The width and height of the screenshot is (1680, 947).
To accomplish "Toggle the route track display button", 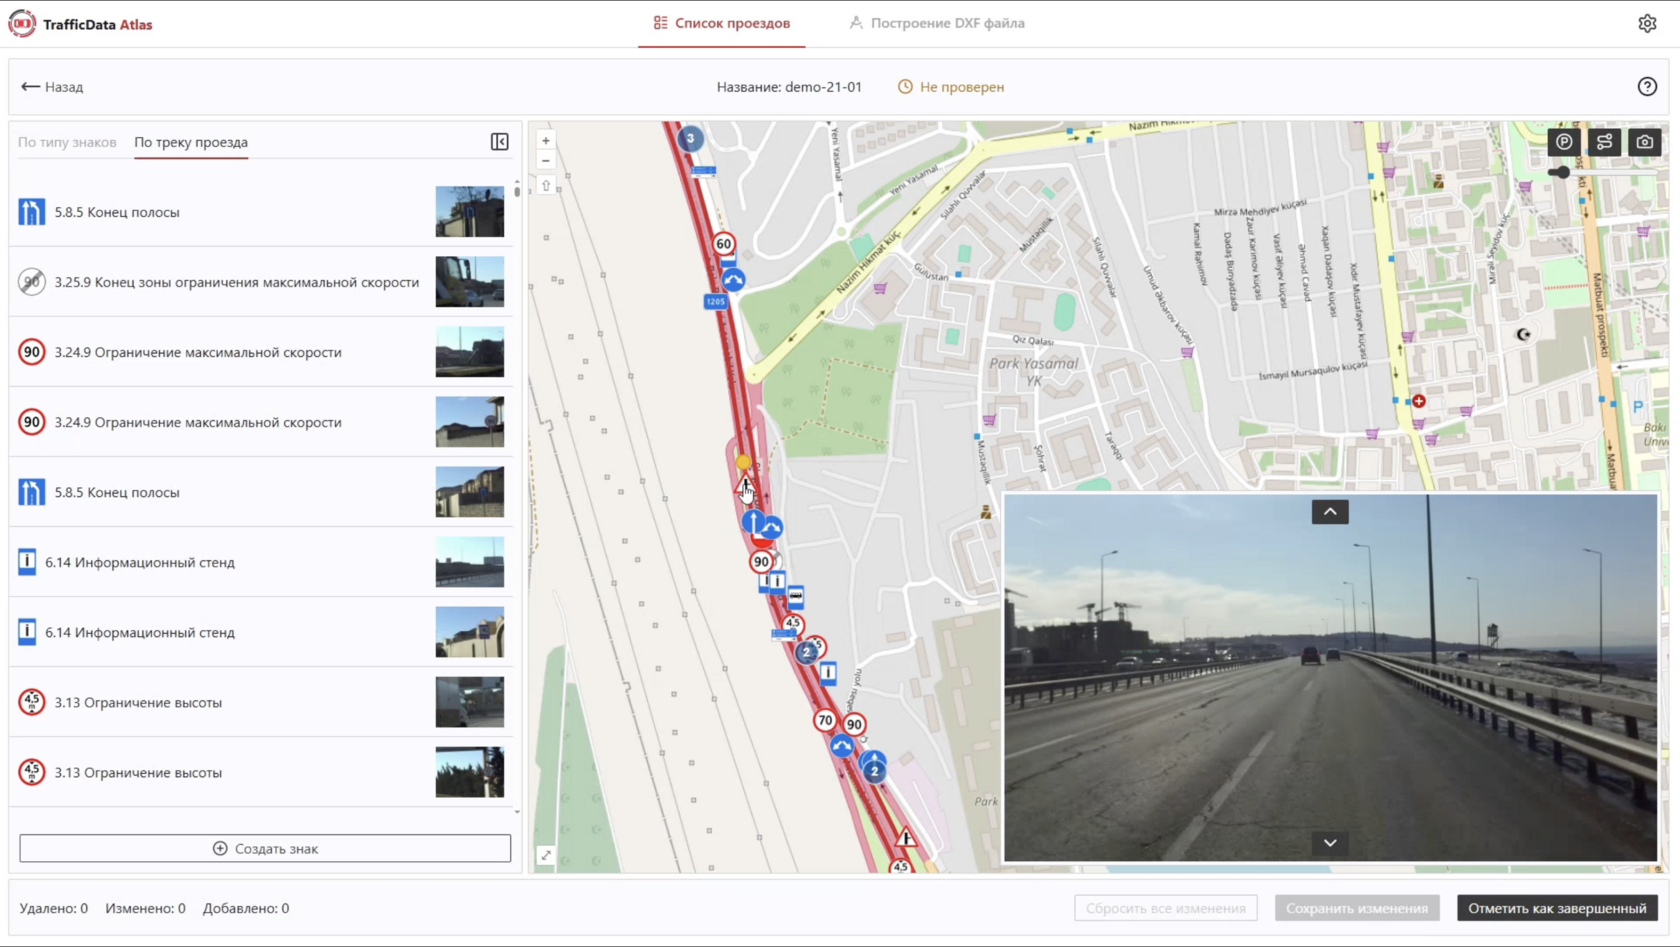I will pyautogui.click(x=1604, y=142).
